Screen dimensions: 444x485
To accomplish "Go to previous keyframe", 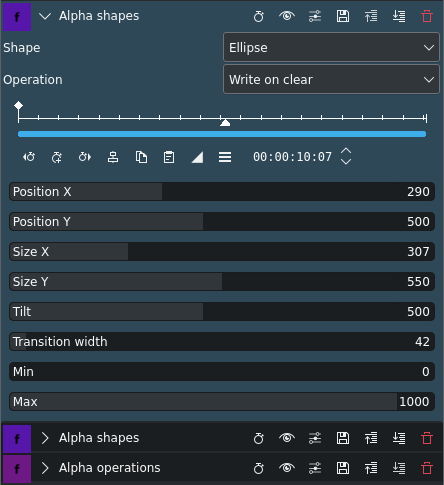I will coord(29,157).
